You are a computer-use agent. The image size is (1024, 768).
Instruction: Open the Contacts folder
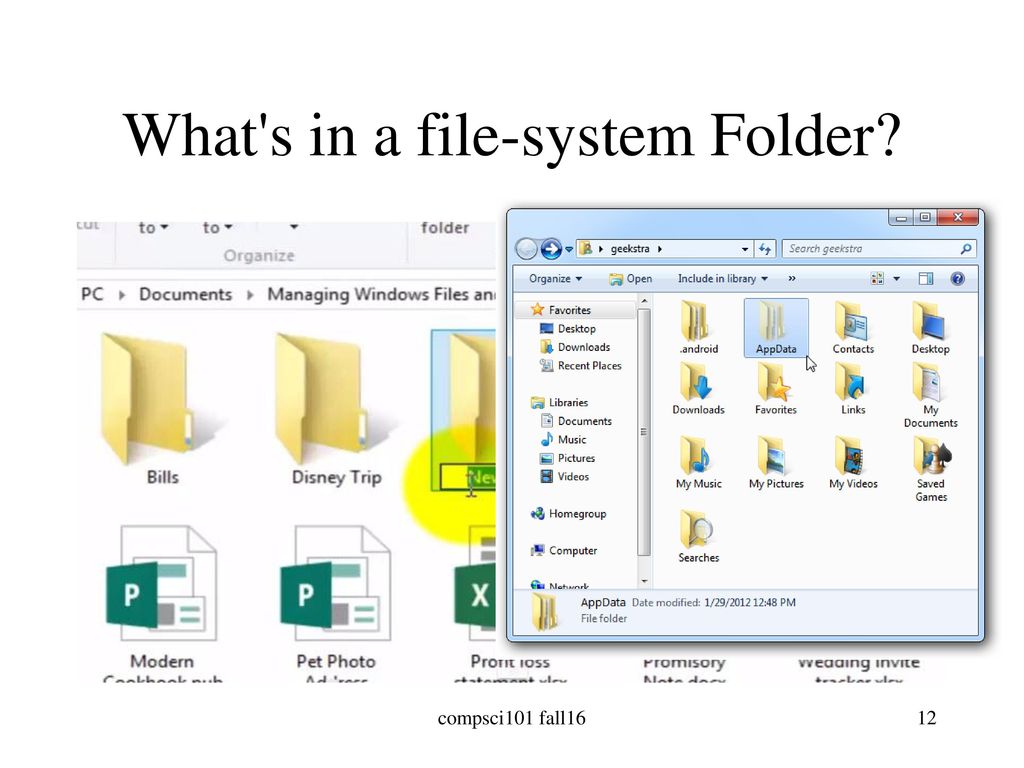[853, 327]
